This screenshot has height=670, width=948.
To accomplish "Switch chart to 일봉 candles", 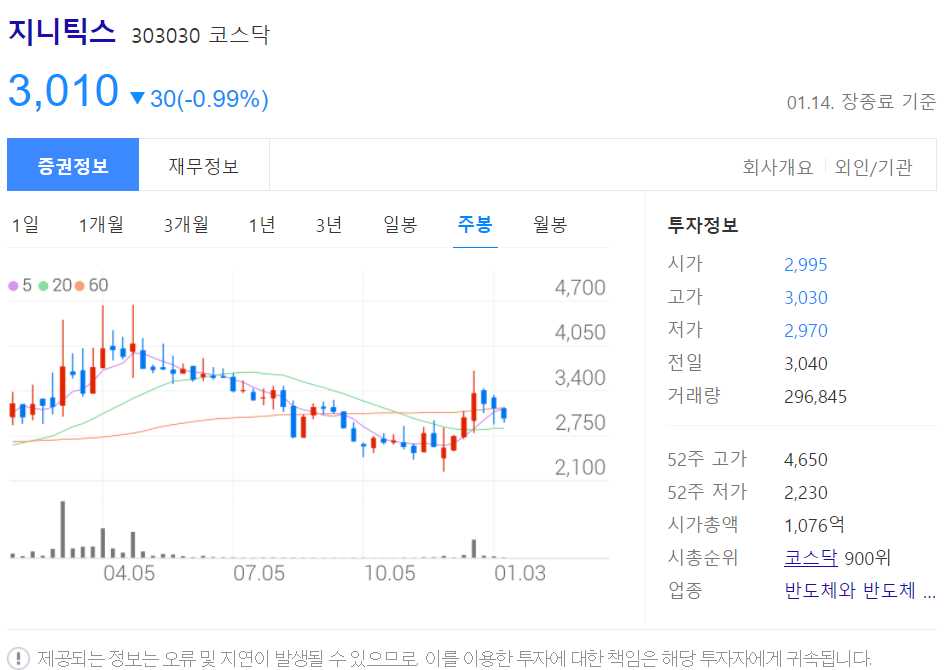I will pos(400,225).
